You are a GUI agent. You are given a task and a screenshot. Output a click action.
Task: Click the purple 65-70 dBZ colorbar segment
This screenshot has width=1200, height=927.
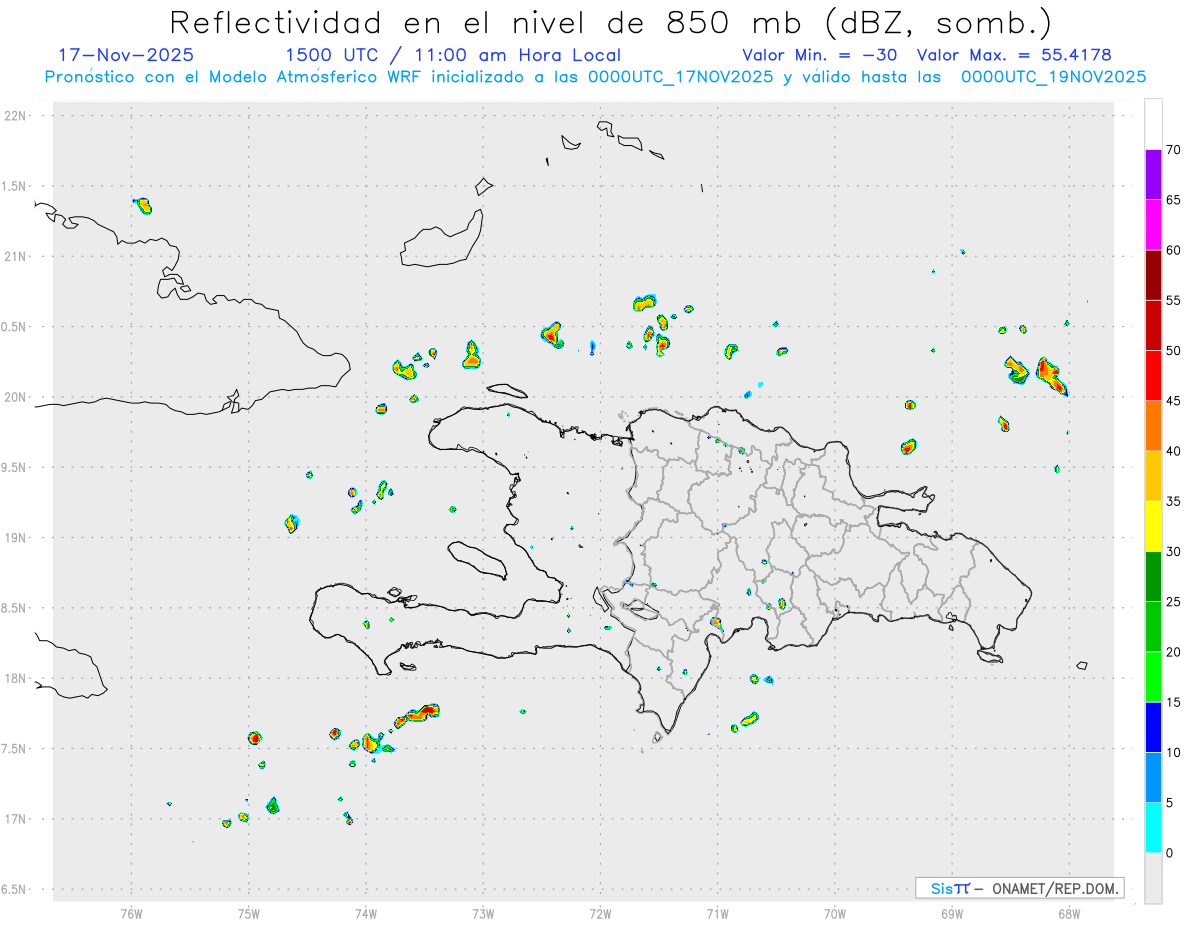pos(1153,174)
